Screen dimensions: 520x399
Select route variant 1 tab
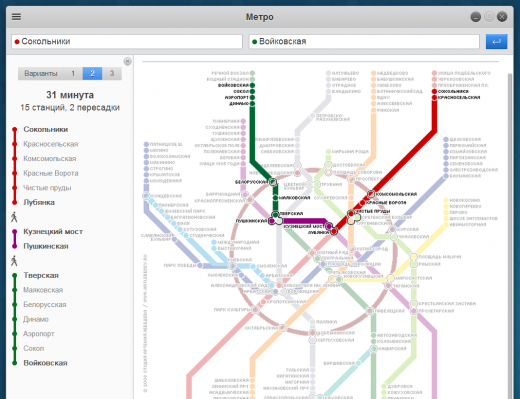tap(73, 73)
